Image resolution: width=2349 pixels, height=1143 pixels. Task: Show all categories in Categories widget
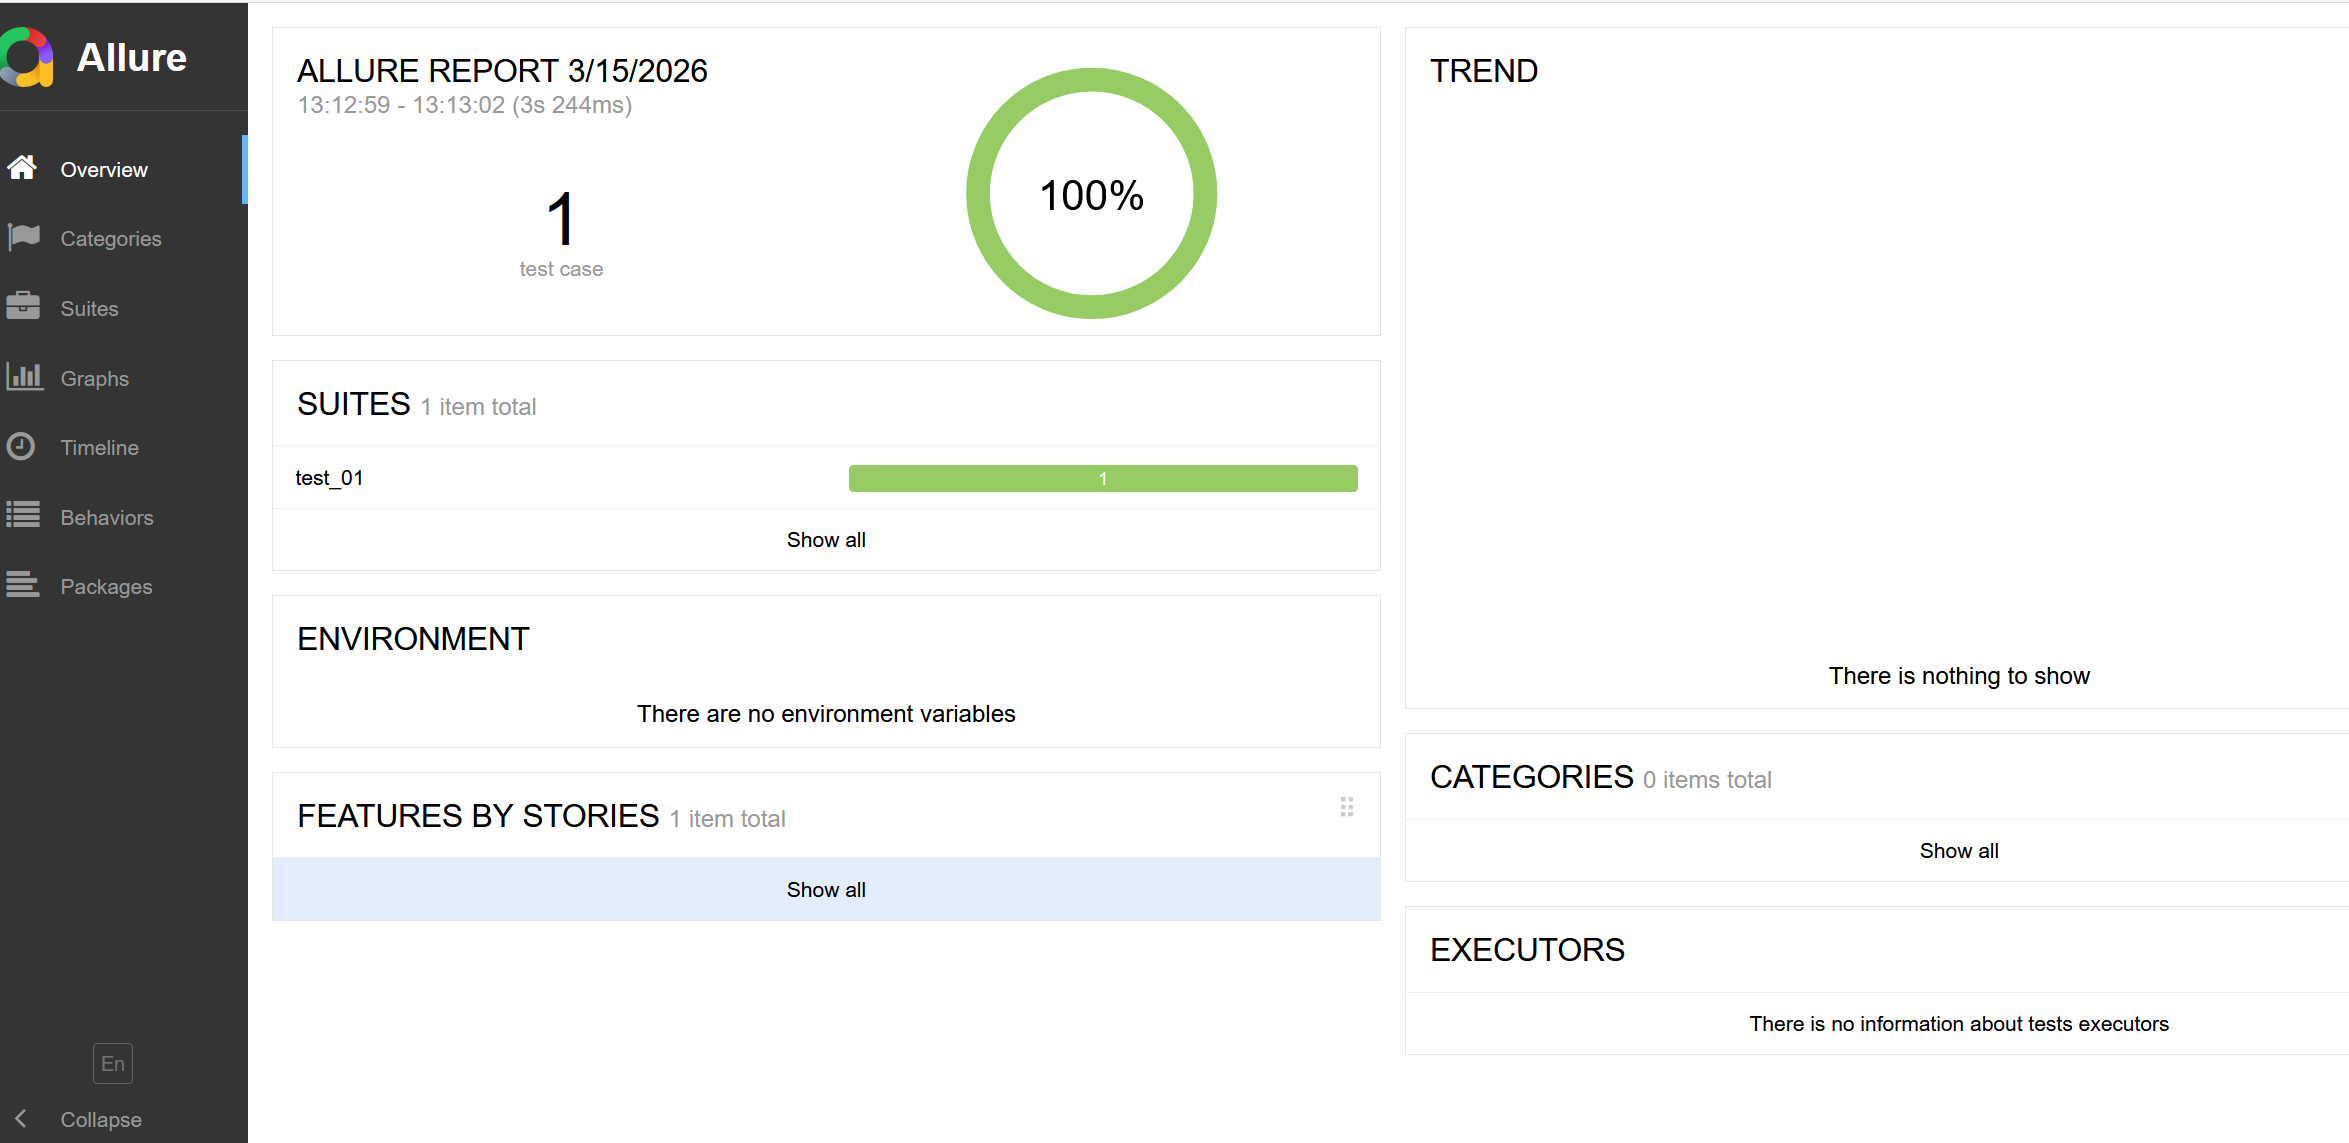click(x=1958, y=851)
